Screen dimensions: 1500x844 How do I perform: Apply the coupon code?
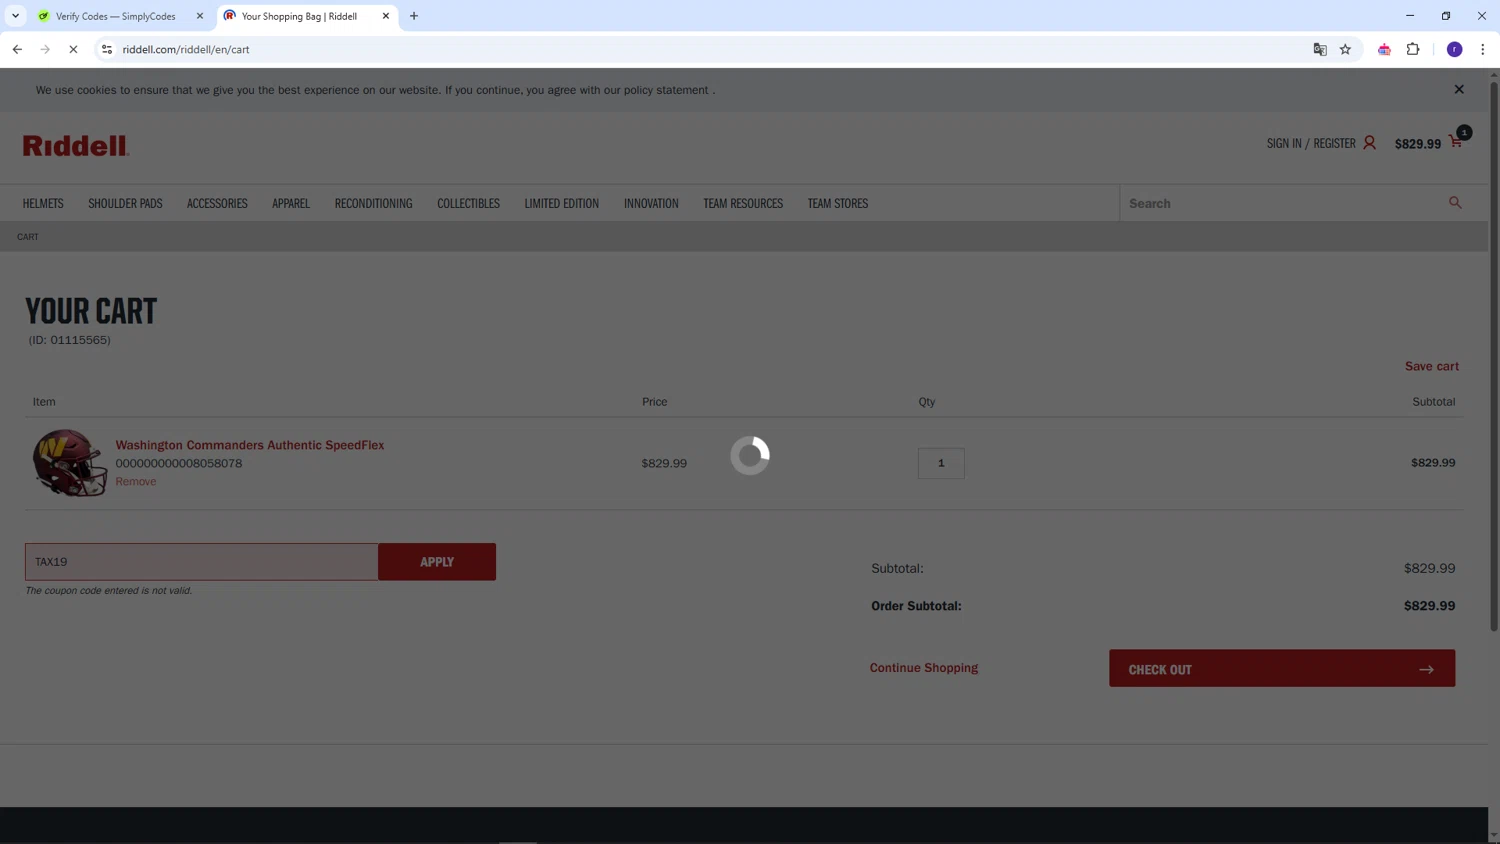pos(437,562)
